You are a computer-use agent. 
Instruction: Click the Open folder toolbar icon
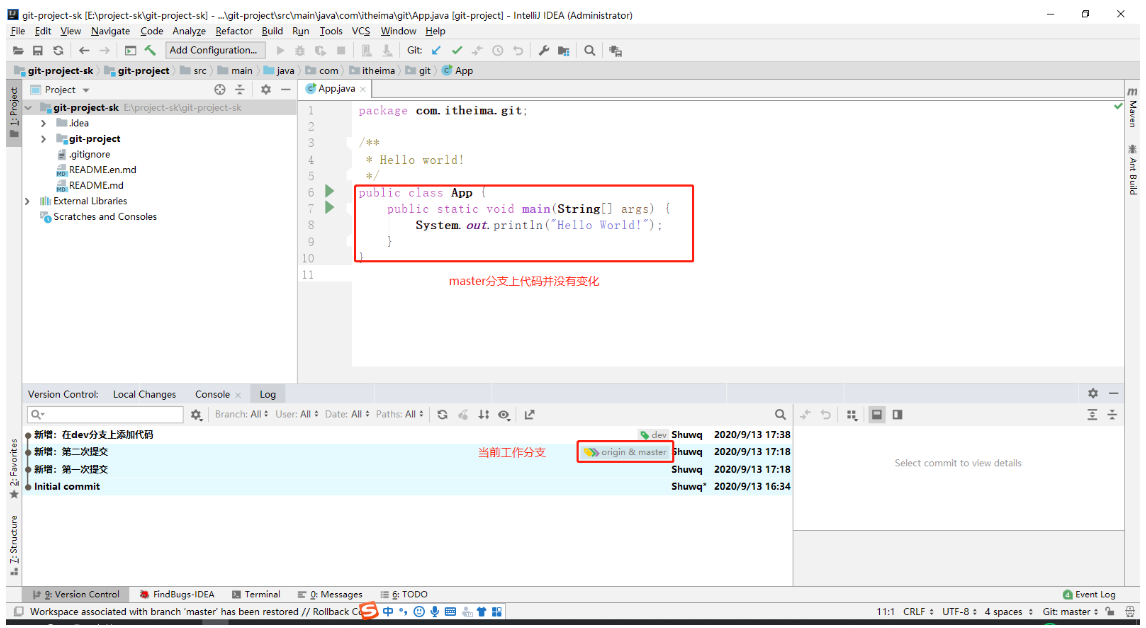point(18,50)
